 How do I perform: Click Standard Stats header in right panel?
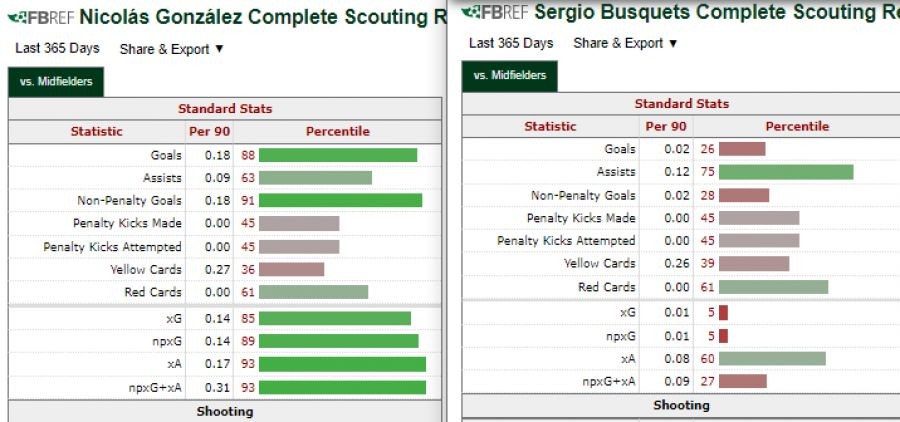click(681, 104)
